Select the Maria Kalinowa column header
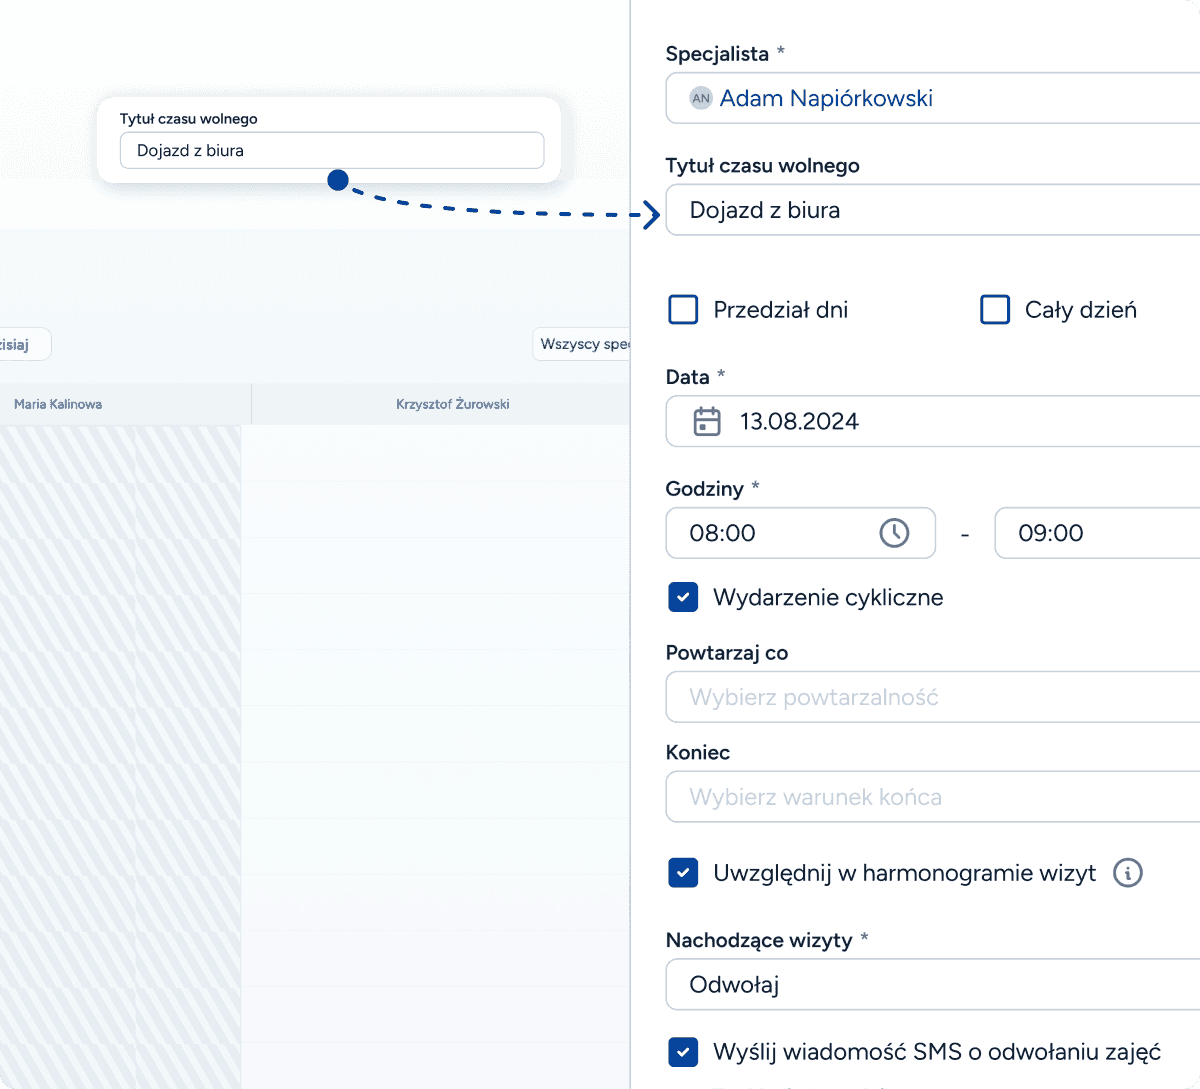This screenshot has height=1089, width=1200. (x=58, y=404)
